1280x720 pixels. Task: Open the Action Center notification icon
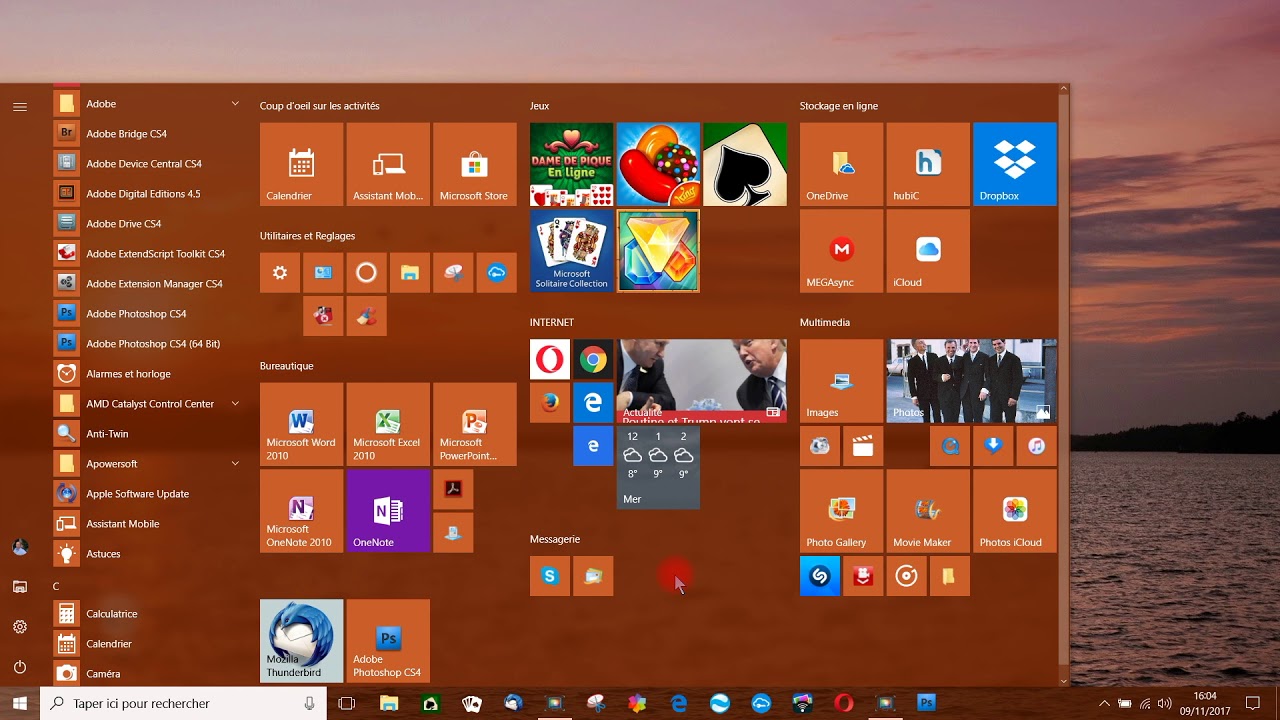pos(1252,704)
